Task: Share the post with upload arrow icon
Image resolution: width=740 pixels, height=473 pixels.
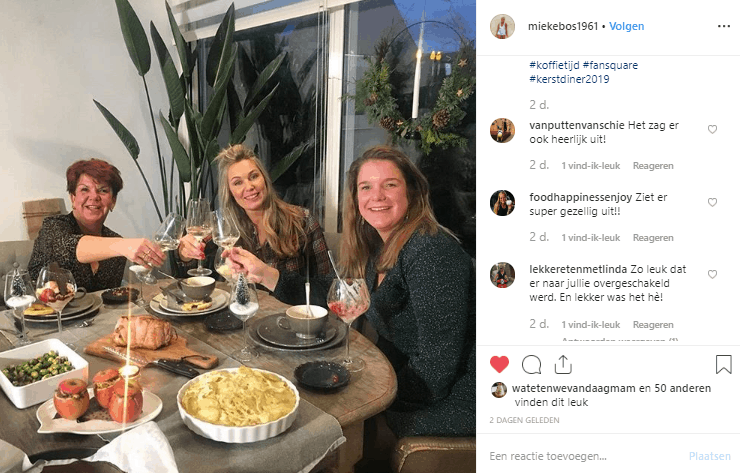Action: tap(563, 364)
